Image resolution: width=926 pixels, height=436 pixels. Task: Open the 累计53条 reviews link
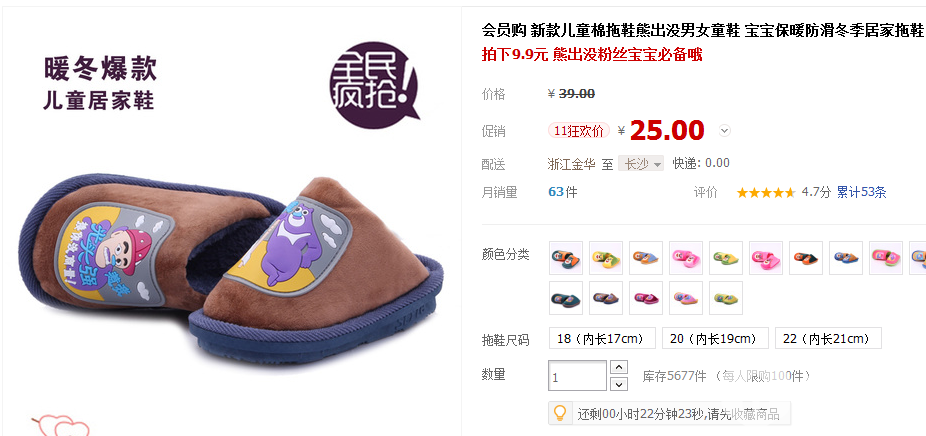tap(861, 192)
